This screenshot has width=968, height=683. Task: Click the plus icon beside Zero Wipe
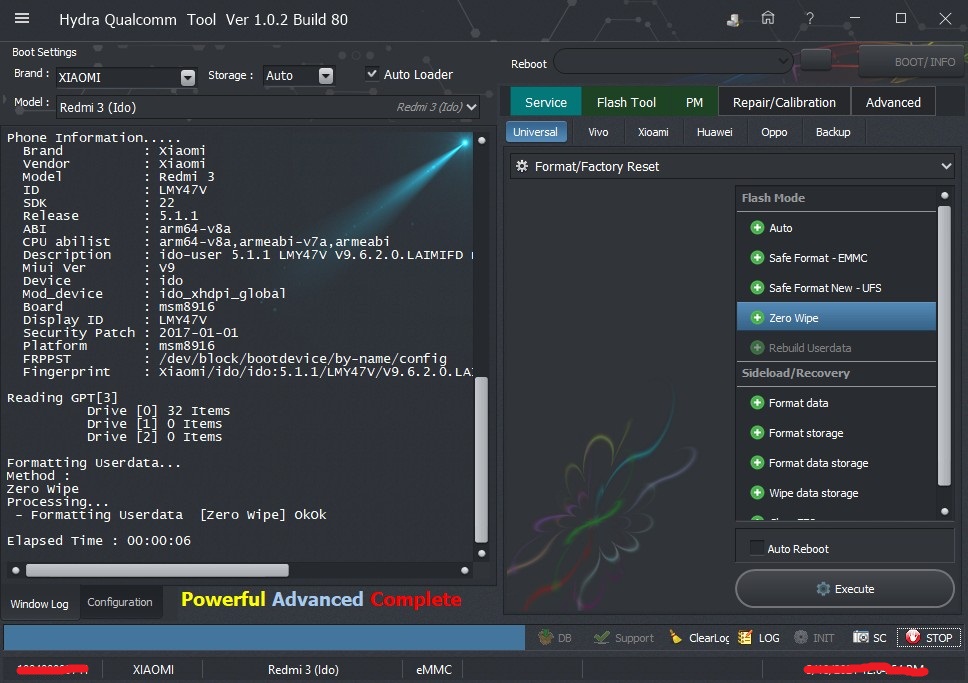click(757, 318)
